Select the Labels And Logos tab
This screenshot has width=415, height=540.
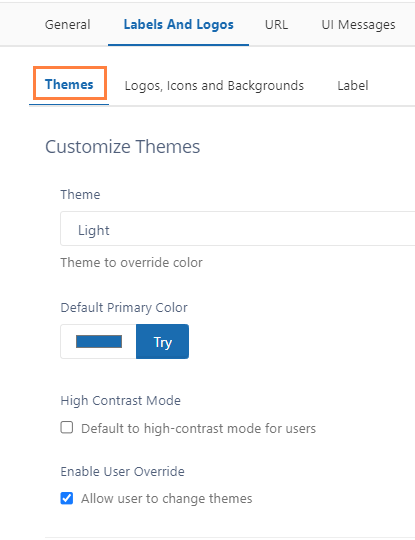click(x=178, y=24)
